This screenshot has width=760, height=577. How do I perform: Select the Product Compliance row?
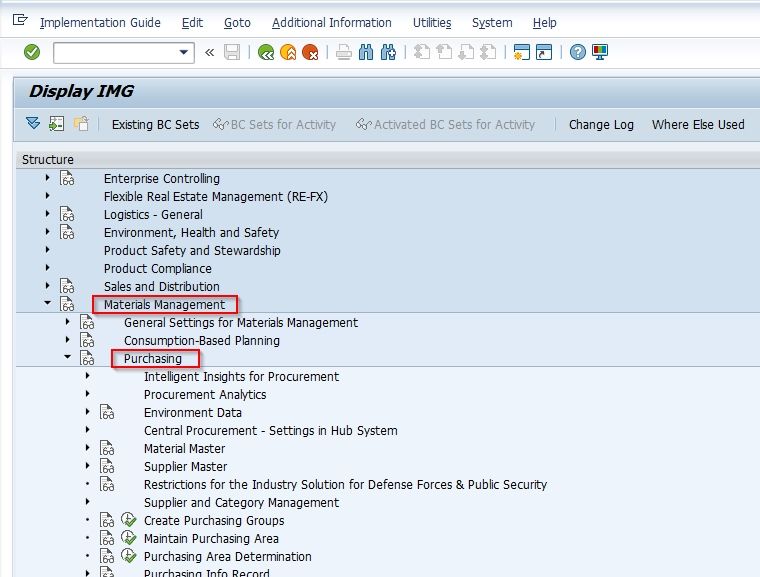pyautogui.click(x=158, y=268)
